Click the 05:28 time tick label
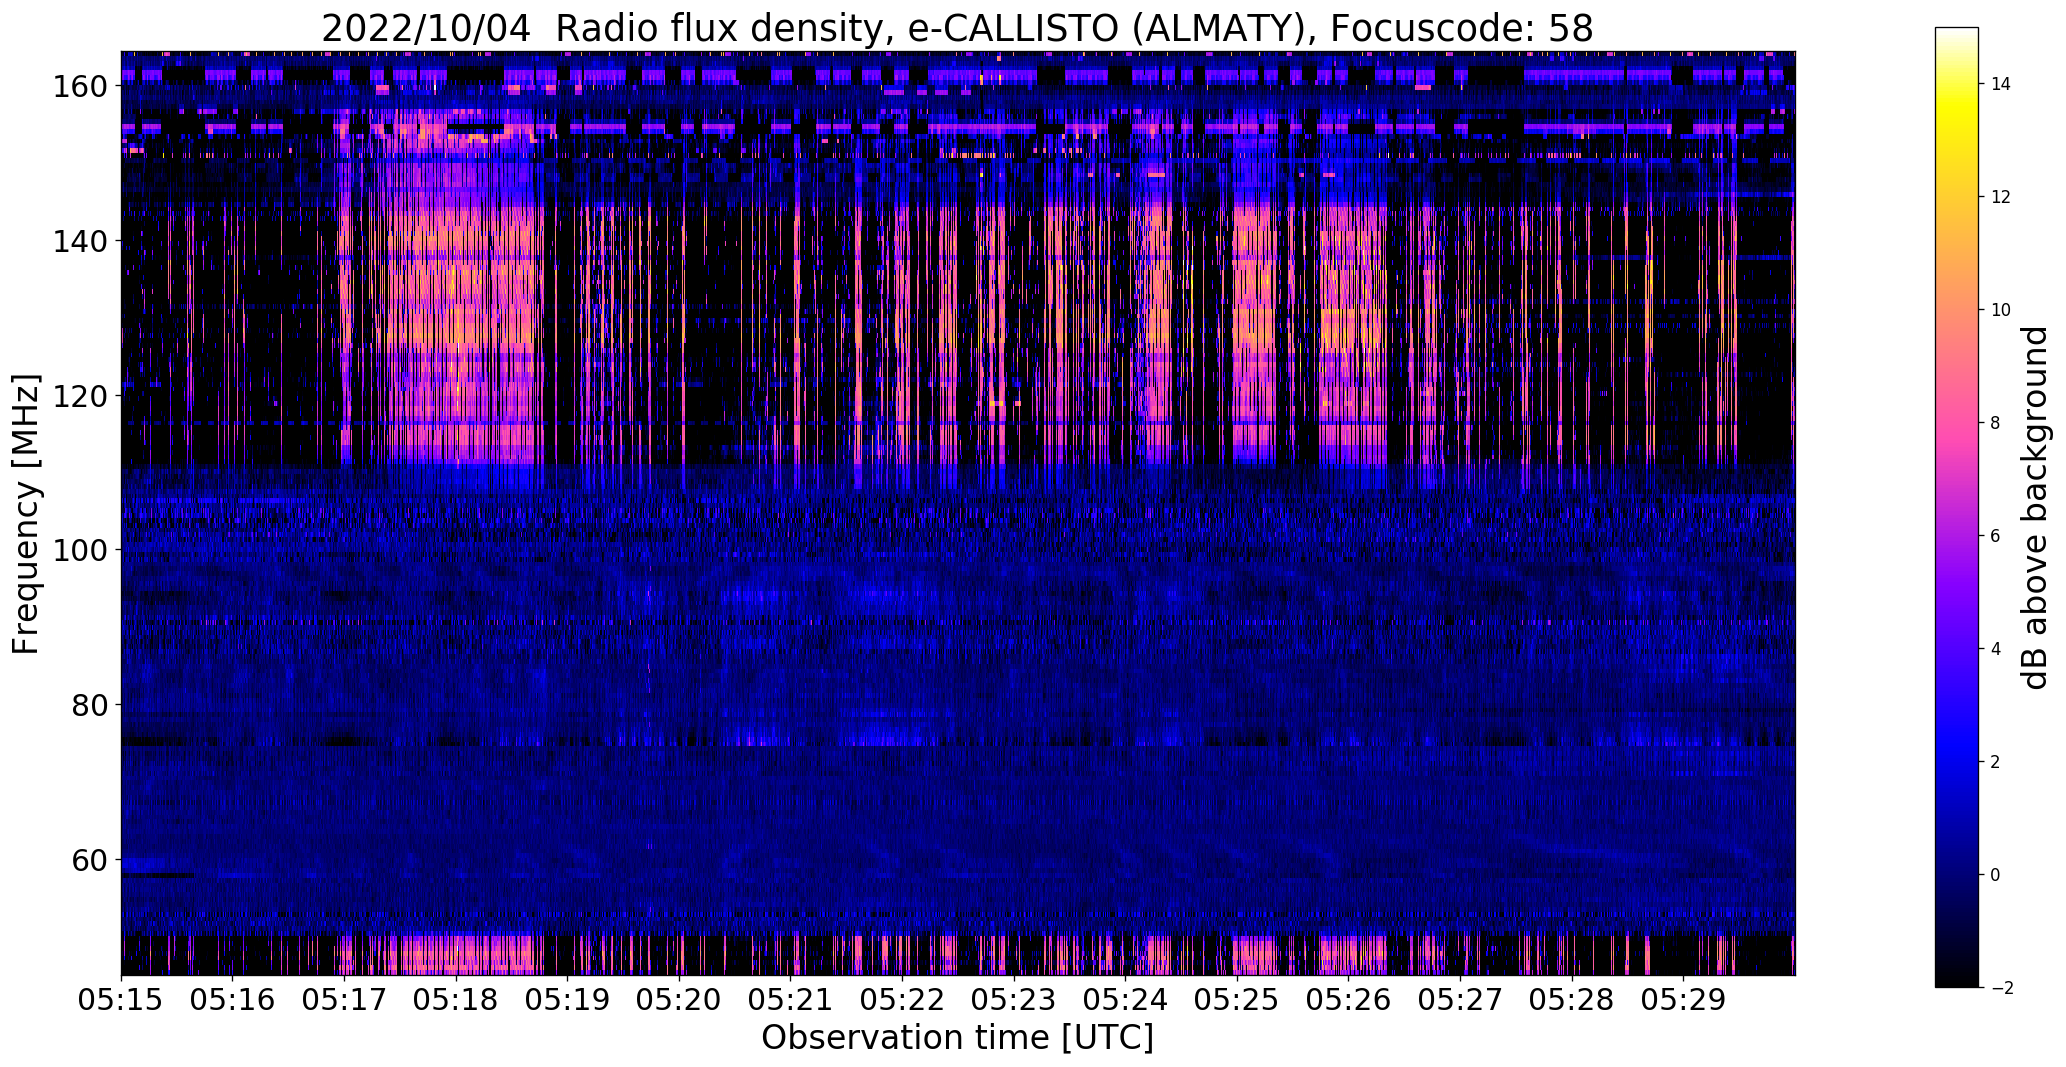This screenshot has height=1067, width=2066. (x=1572, y=1000)
